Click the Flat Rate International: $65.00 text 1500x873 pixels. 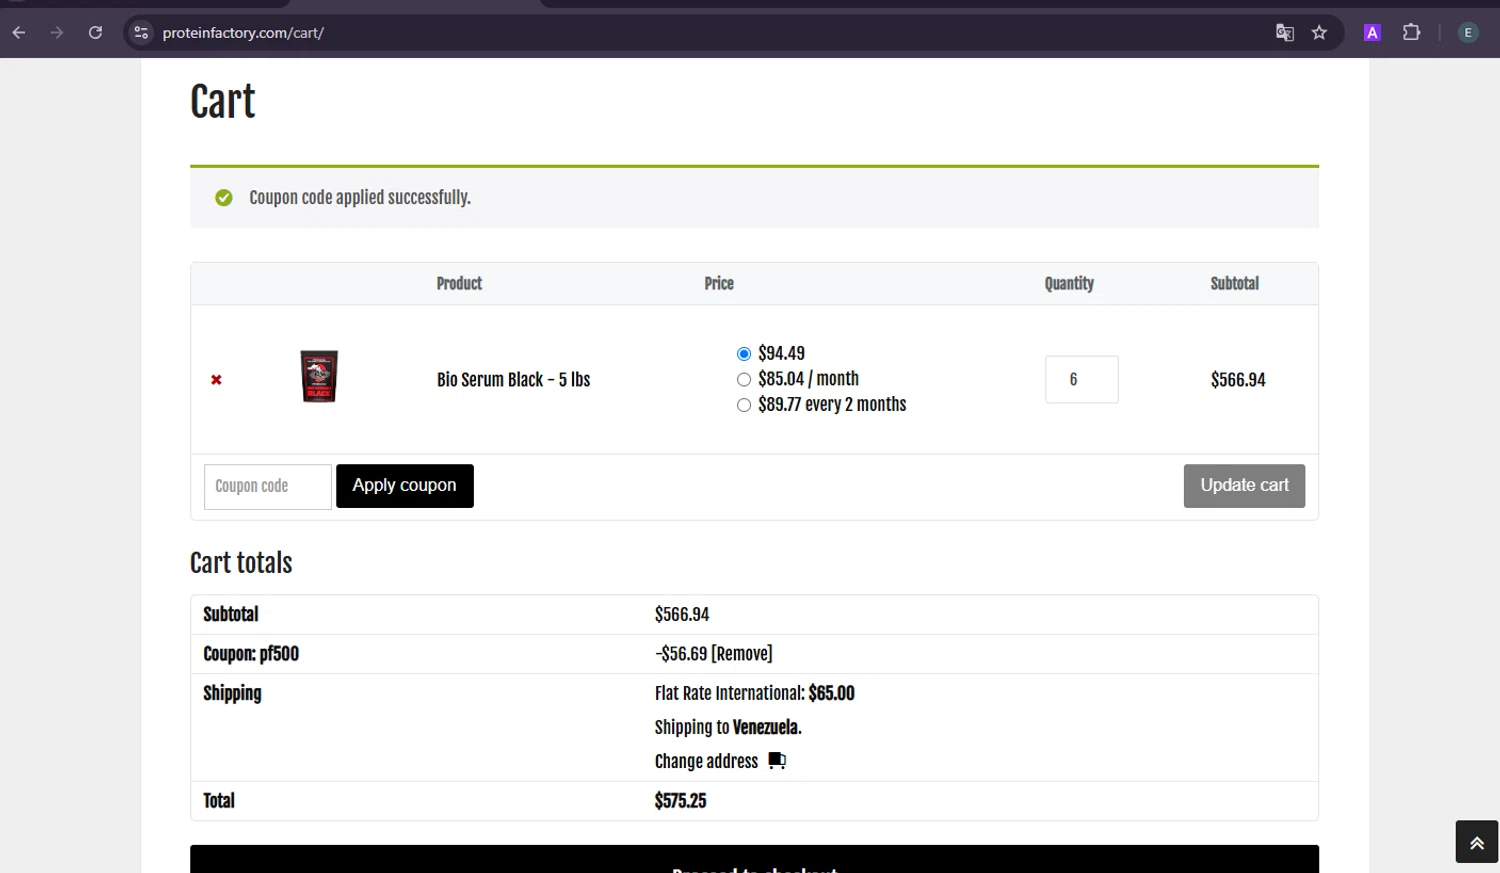click(x=755, y=694)
